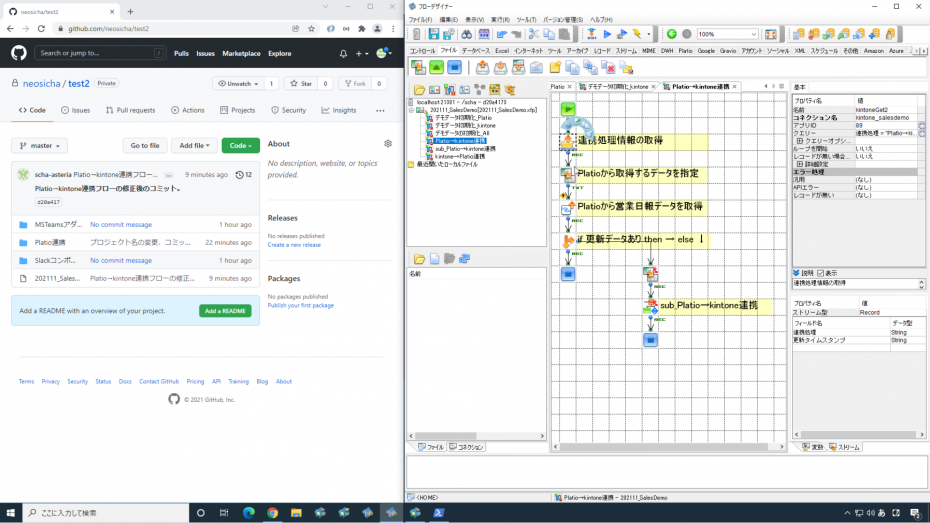Click the sub-flow node beside sub_Platio→kintone連携
The height and width of the screenshot is (523, 930).
click(x=650, y=307)
